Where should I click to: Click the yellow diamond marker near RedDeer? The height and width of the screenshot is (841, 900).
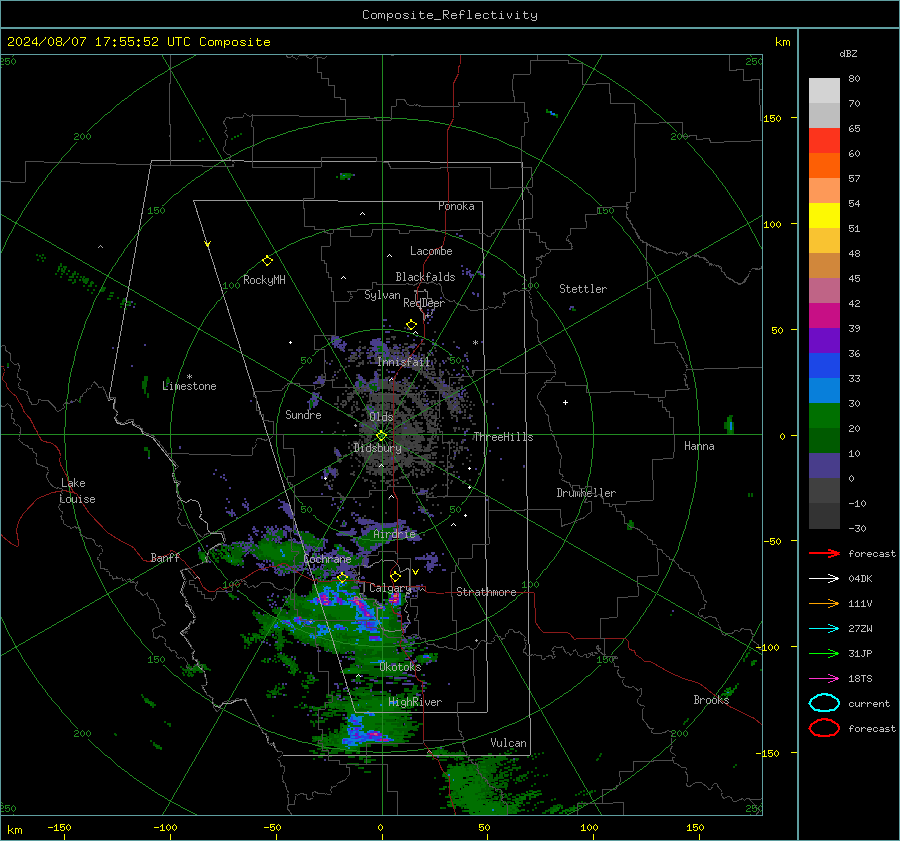(411, 325)
